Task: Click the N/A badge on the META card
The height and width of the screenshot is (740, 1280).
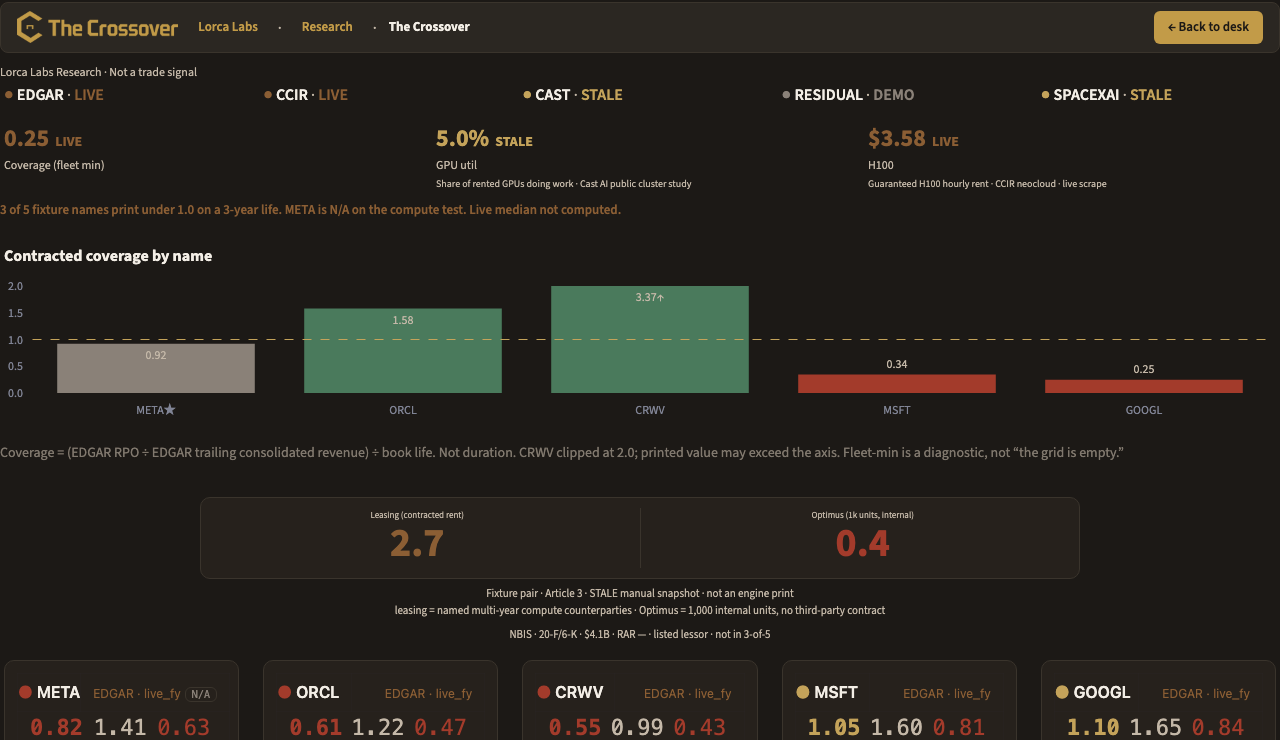Action: (202, 694)
